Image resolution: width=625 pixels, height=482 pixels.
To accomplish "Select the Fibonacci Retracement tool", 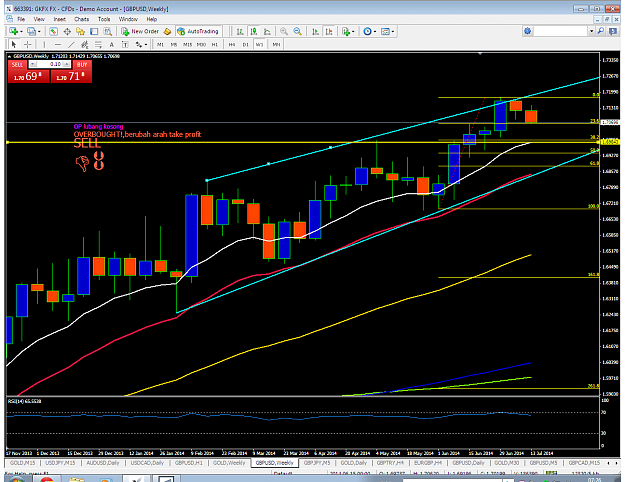I will 98,45.
